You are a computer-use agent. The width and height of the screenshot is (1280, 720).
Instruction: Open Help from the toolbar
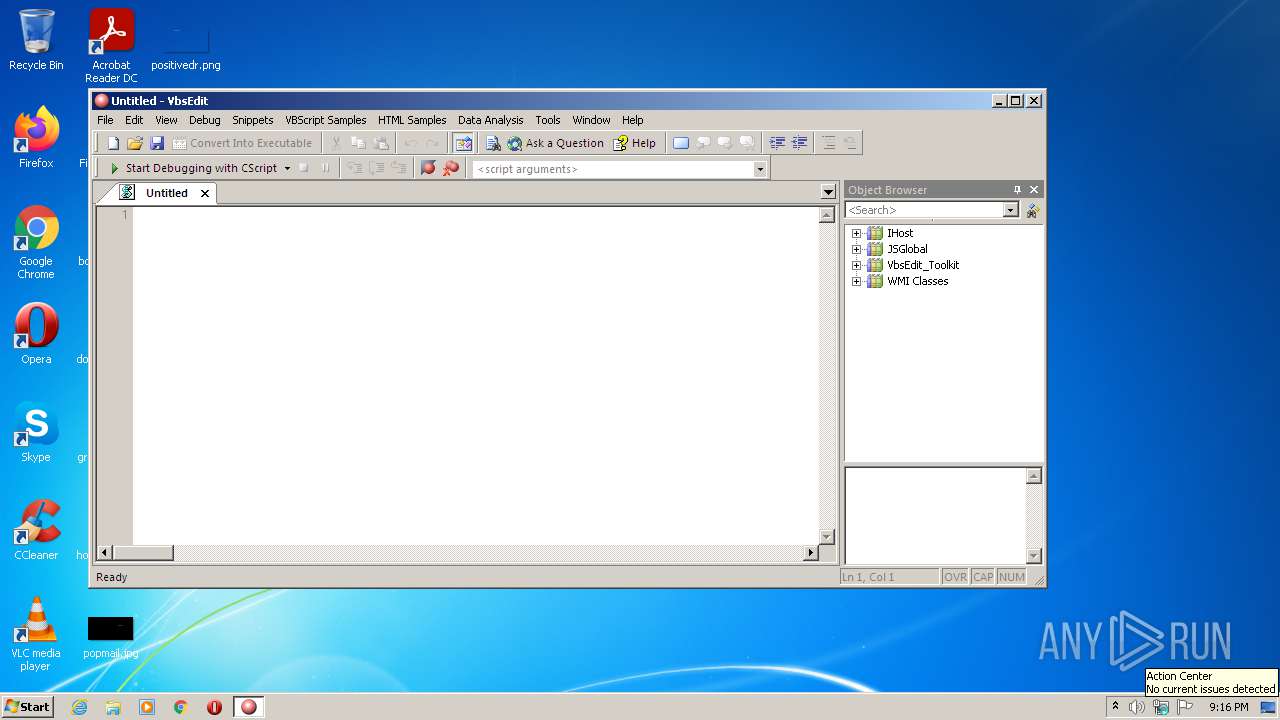point(635,143)
